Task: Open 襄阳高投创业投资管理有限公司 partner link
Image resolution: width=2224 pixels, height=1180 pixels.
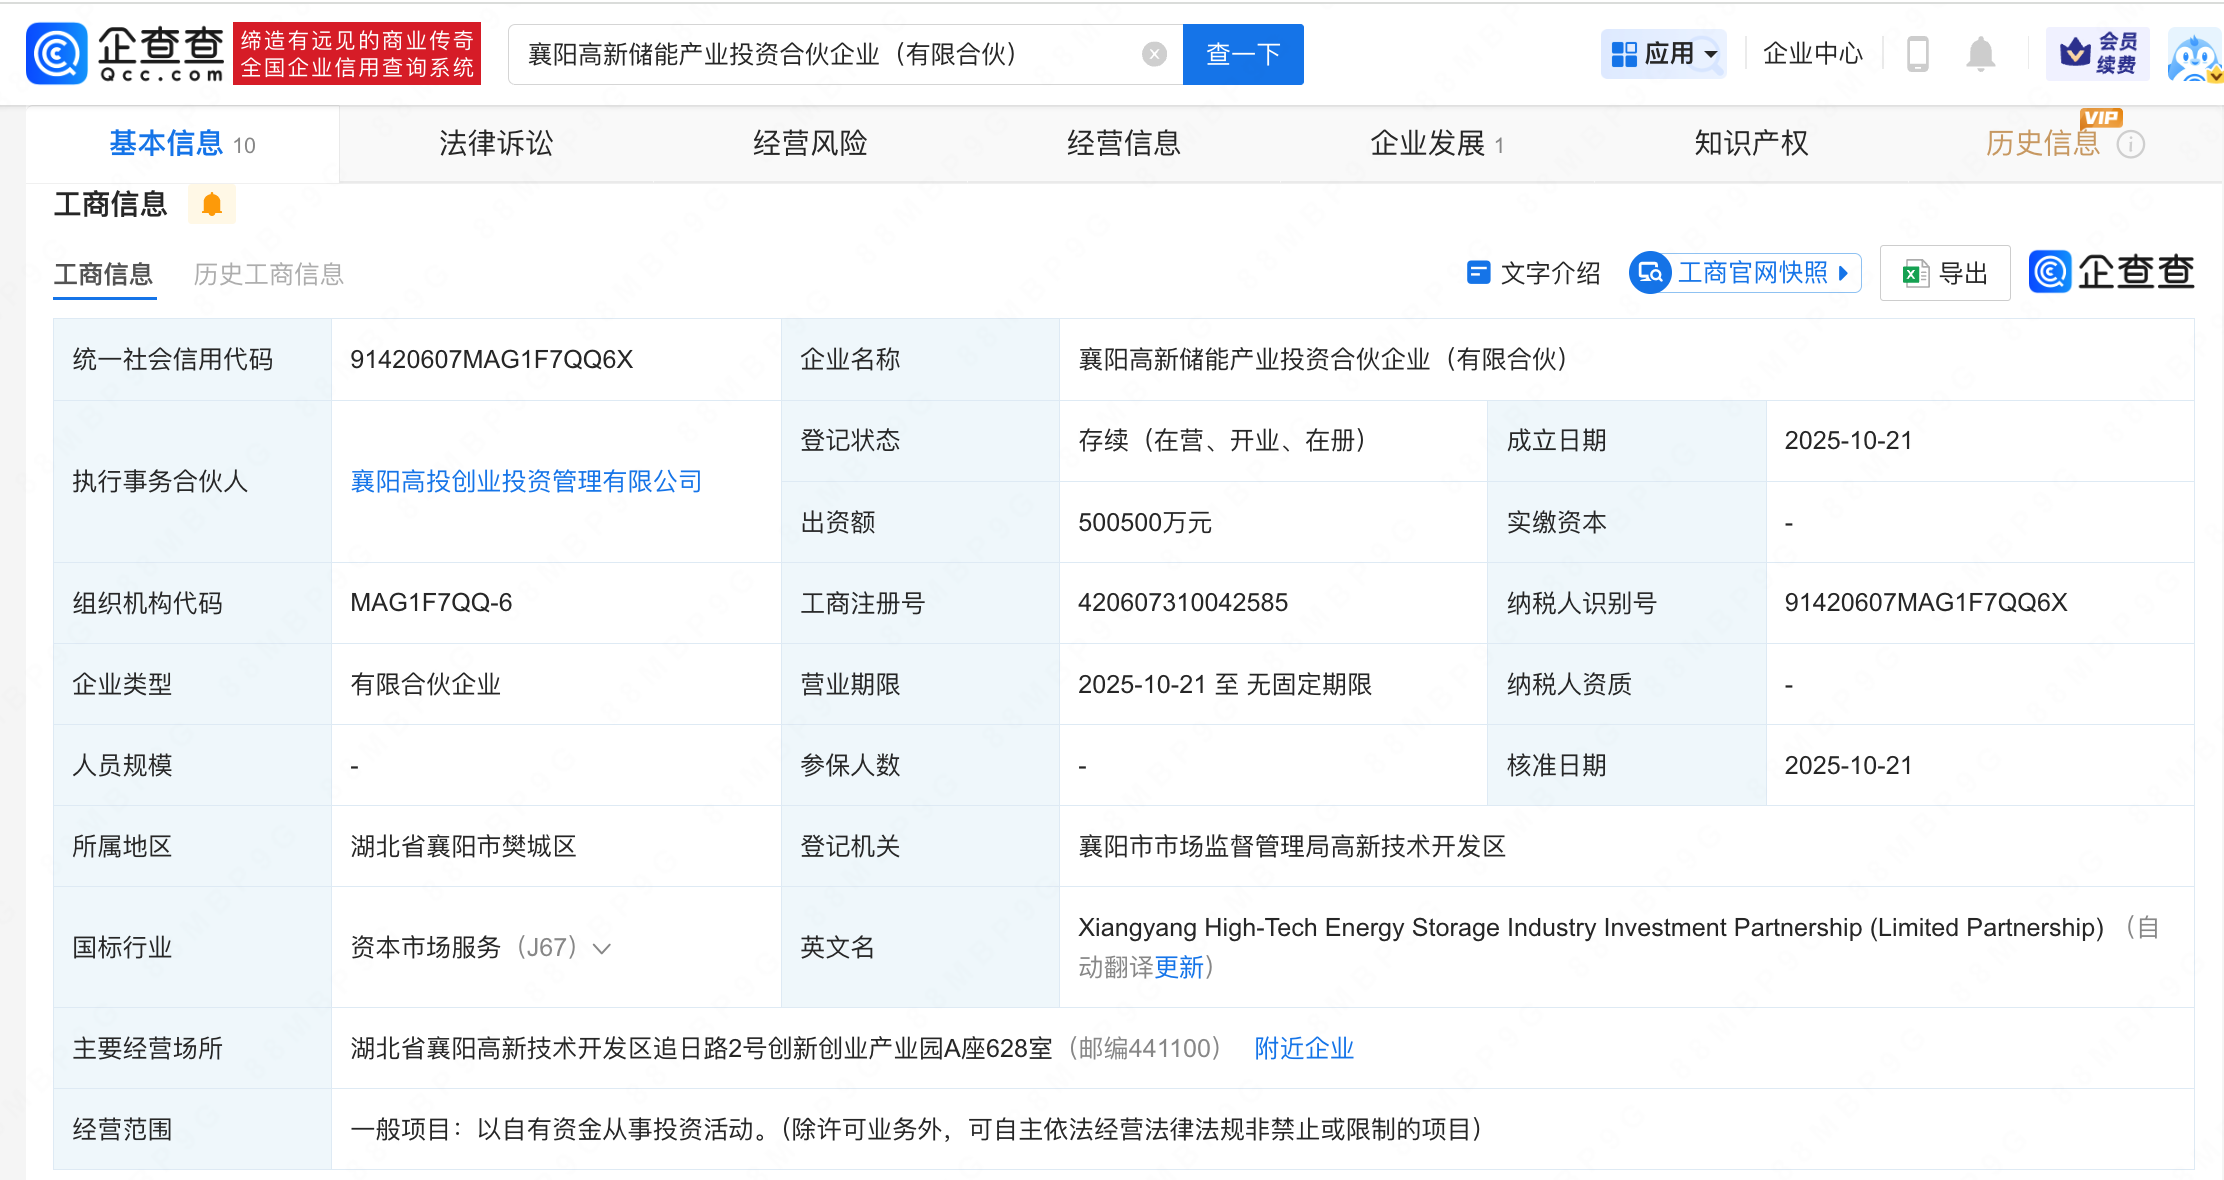Action: tap(526, 482)
